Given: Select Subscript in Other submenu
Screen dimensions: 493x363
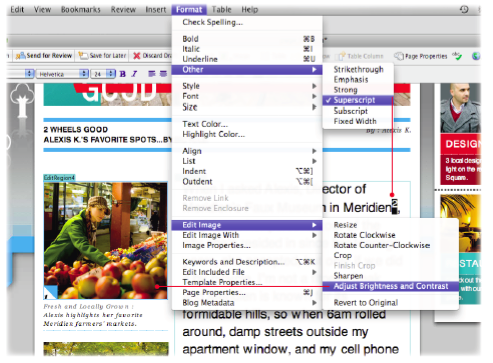Looking at the screenshot, I should pyautogui.click(x=358, y=111).
